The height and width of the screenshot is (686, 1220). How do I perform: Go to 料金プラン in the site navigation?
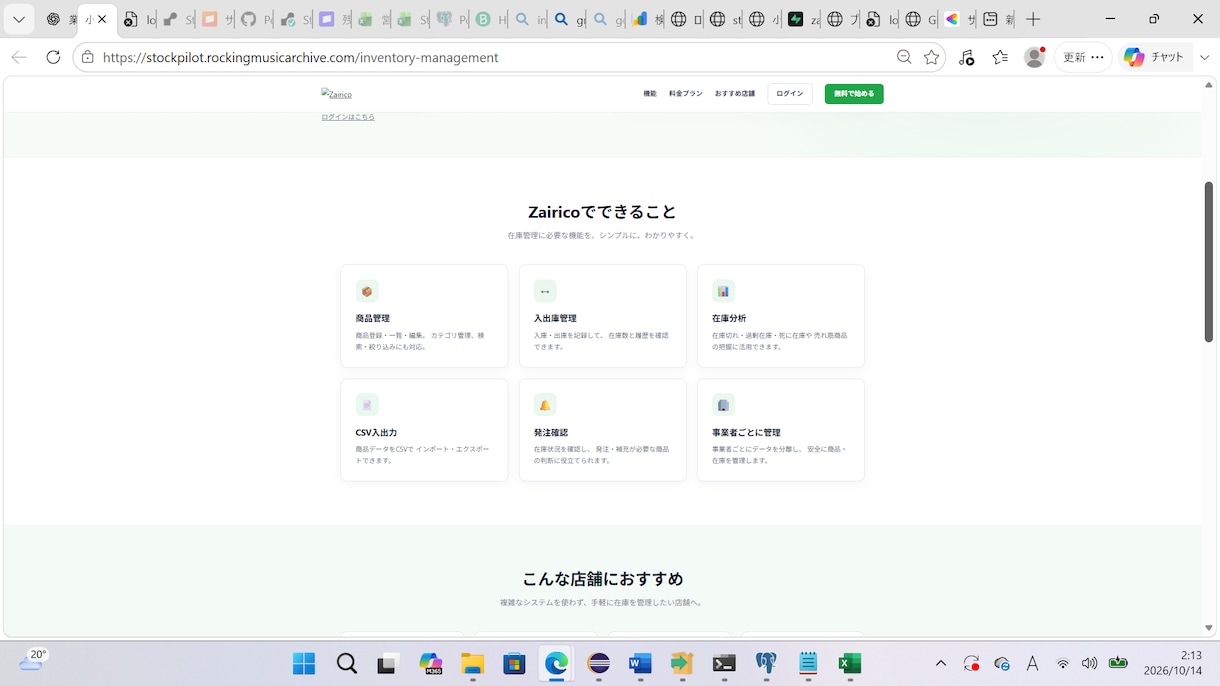pyautogui.click(x=686, y=94)
